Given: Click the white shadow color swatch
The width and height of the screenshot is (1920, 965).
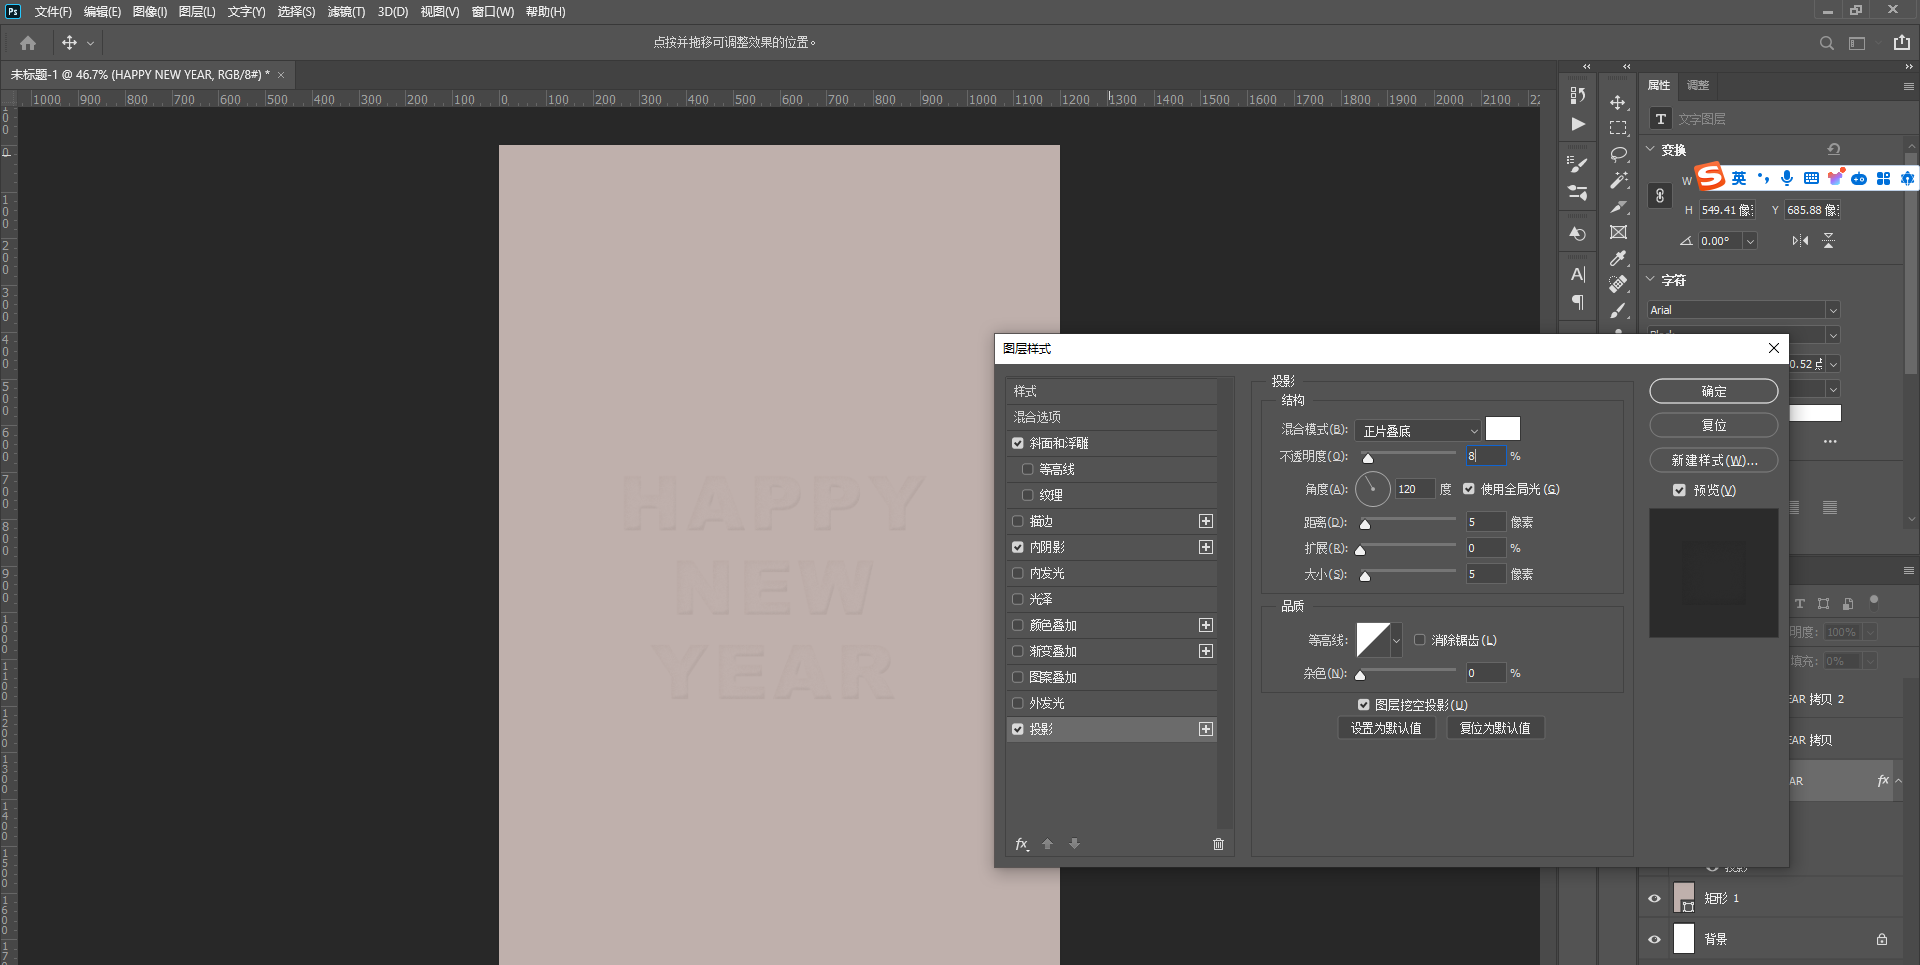Looking at the screenshot, I should tap(1502, 429).
